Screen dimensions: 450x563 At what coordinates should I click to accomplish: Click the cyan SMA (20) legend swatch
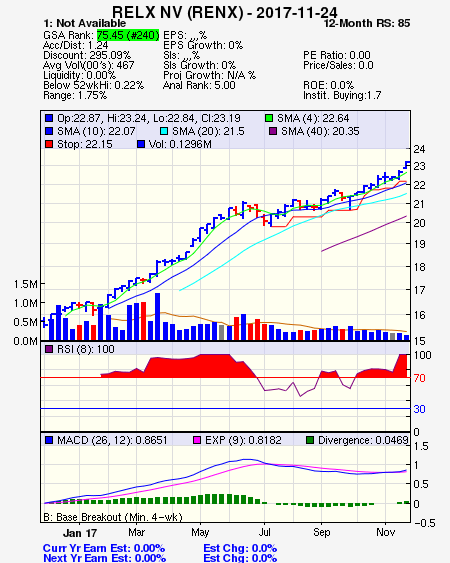click(x=164, y=131)
